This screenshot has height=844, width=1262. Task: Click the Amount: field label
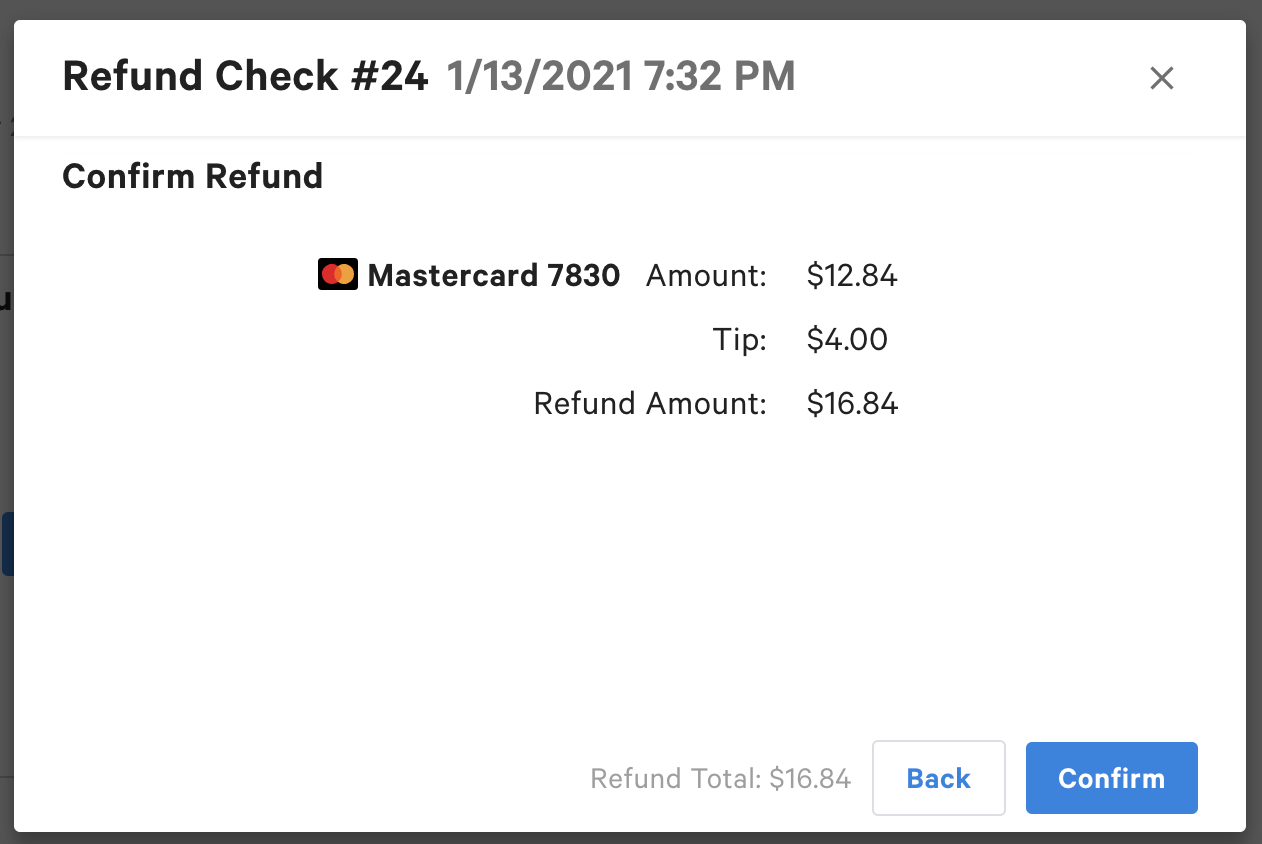[706, 276]
